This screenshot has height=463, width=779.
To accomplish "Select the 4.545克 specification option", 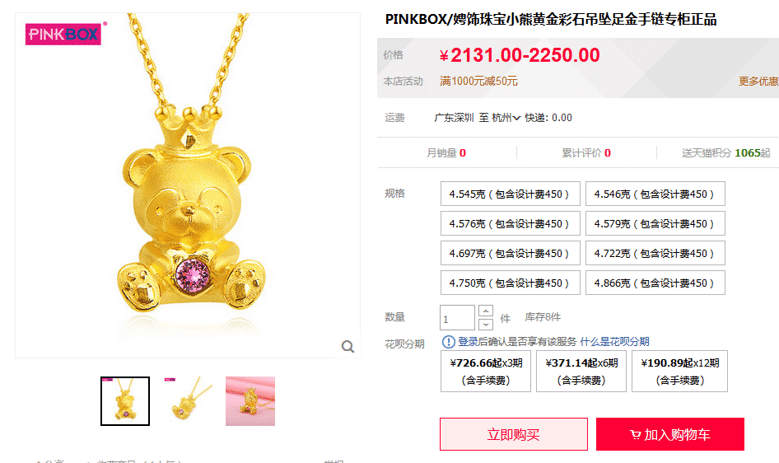I will pyautogui.click(x=510, y=194).
